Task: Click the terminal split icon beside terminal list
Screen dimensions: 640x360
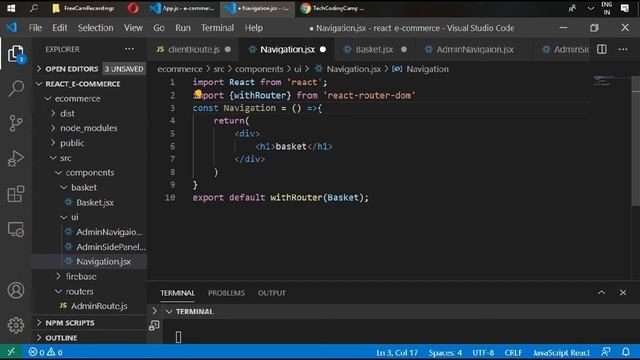Action: point(154,325)
